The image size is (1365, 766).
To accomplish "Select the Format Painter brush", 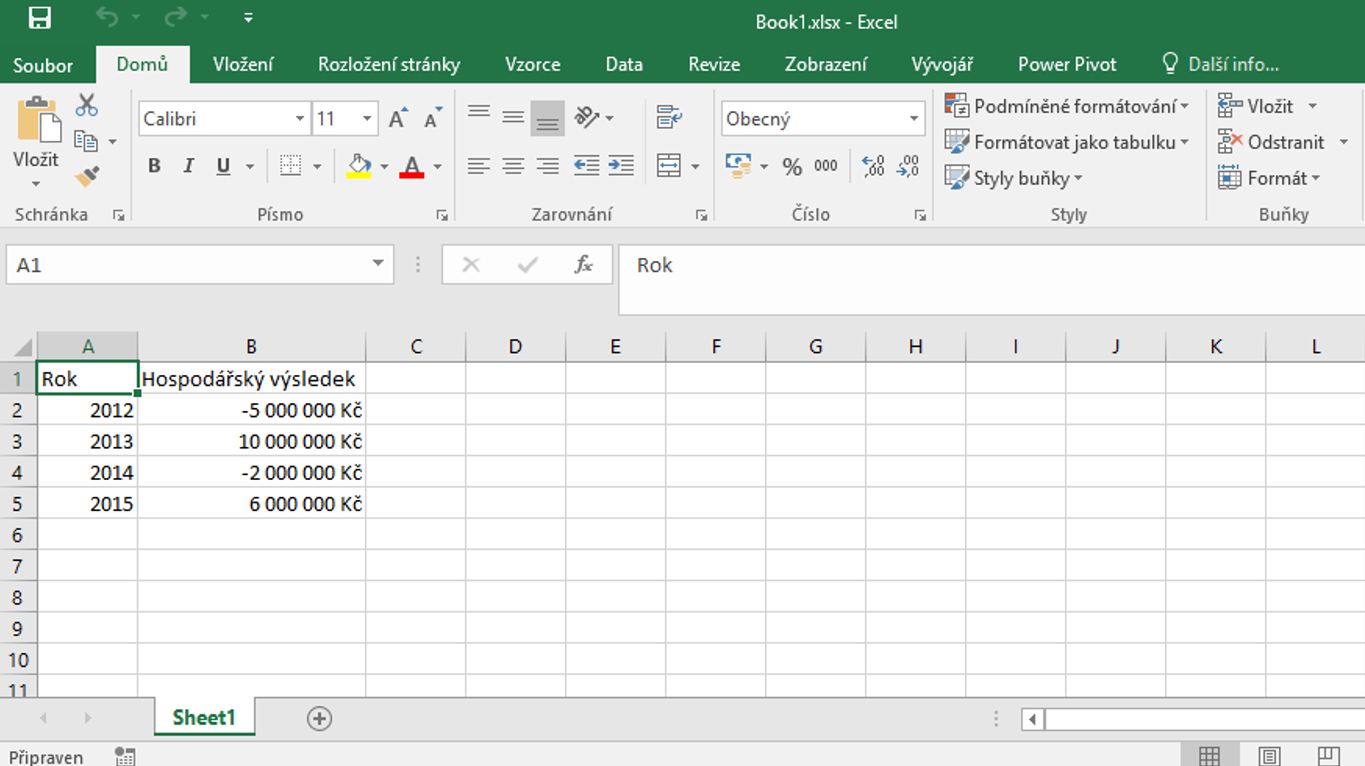I will tap(87, 177).
